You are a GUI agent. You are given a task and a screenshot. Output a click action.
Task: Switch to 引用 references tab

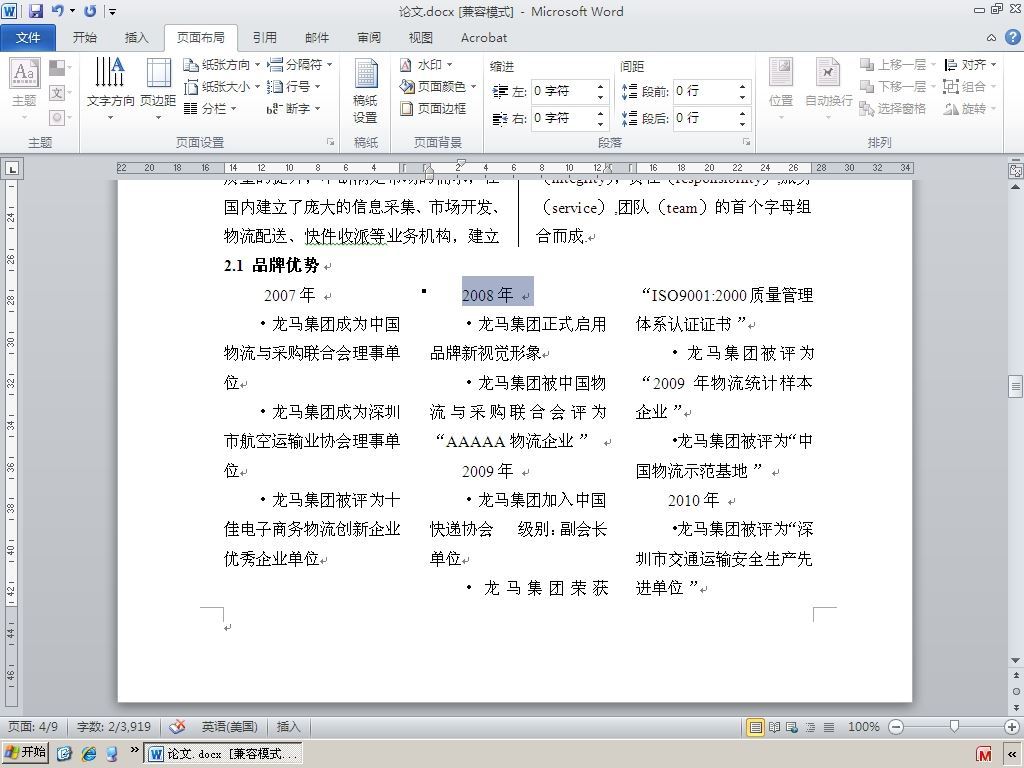[x=264, y=38]
